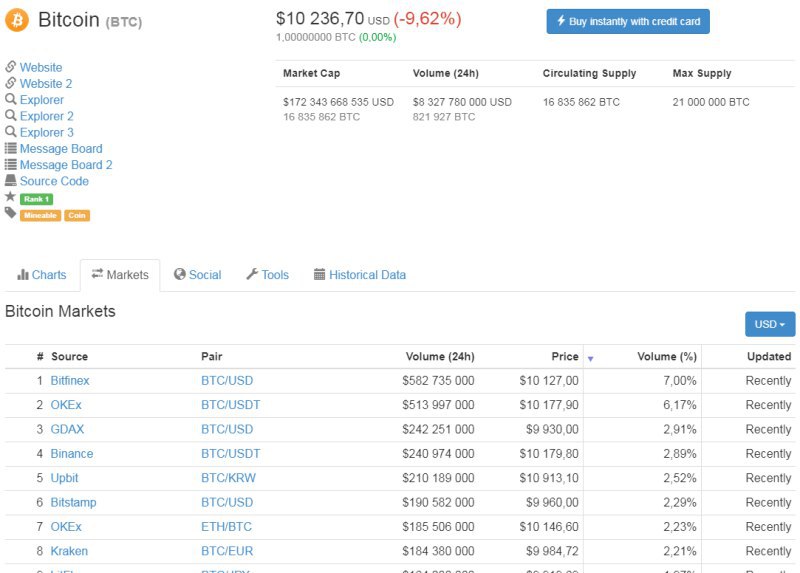Click the chain icon beside Website
The height and width of the screenshot is (573, 800).
point(11,66)
